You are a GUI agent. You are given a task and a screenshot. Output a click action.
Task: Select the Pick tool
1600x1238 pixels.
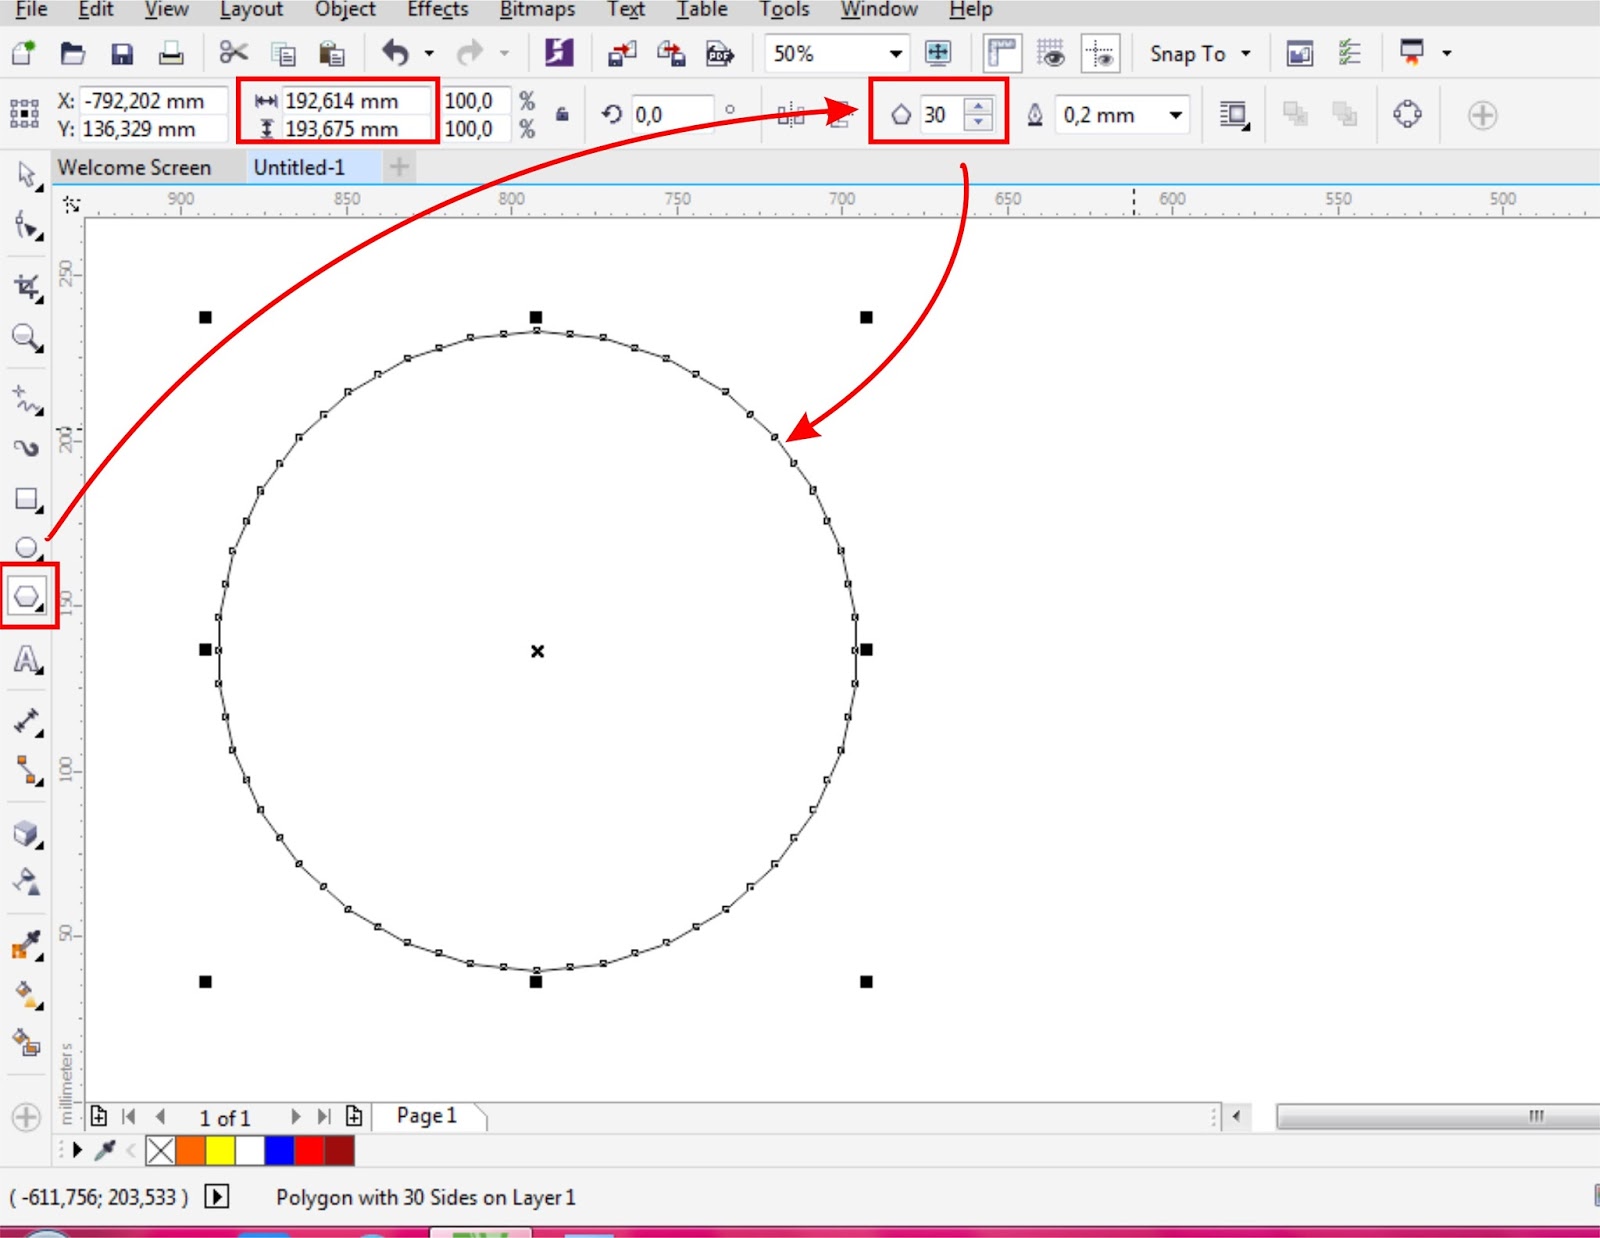click(27, 176)
